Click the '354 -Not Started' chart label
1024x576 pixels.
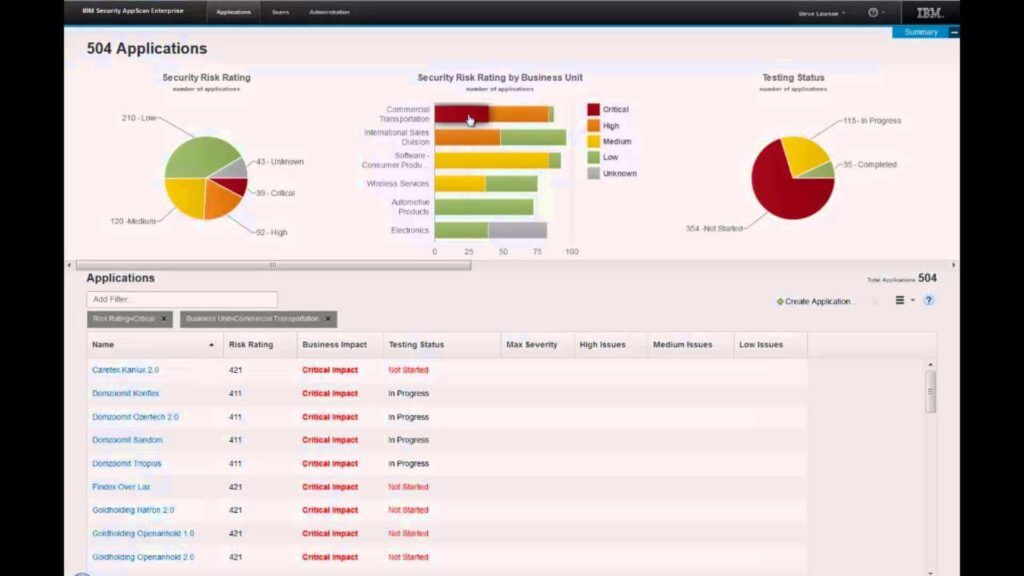click(714, 229)
